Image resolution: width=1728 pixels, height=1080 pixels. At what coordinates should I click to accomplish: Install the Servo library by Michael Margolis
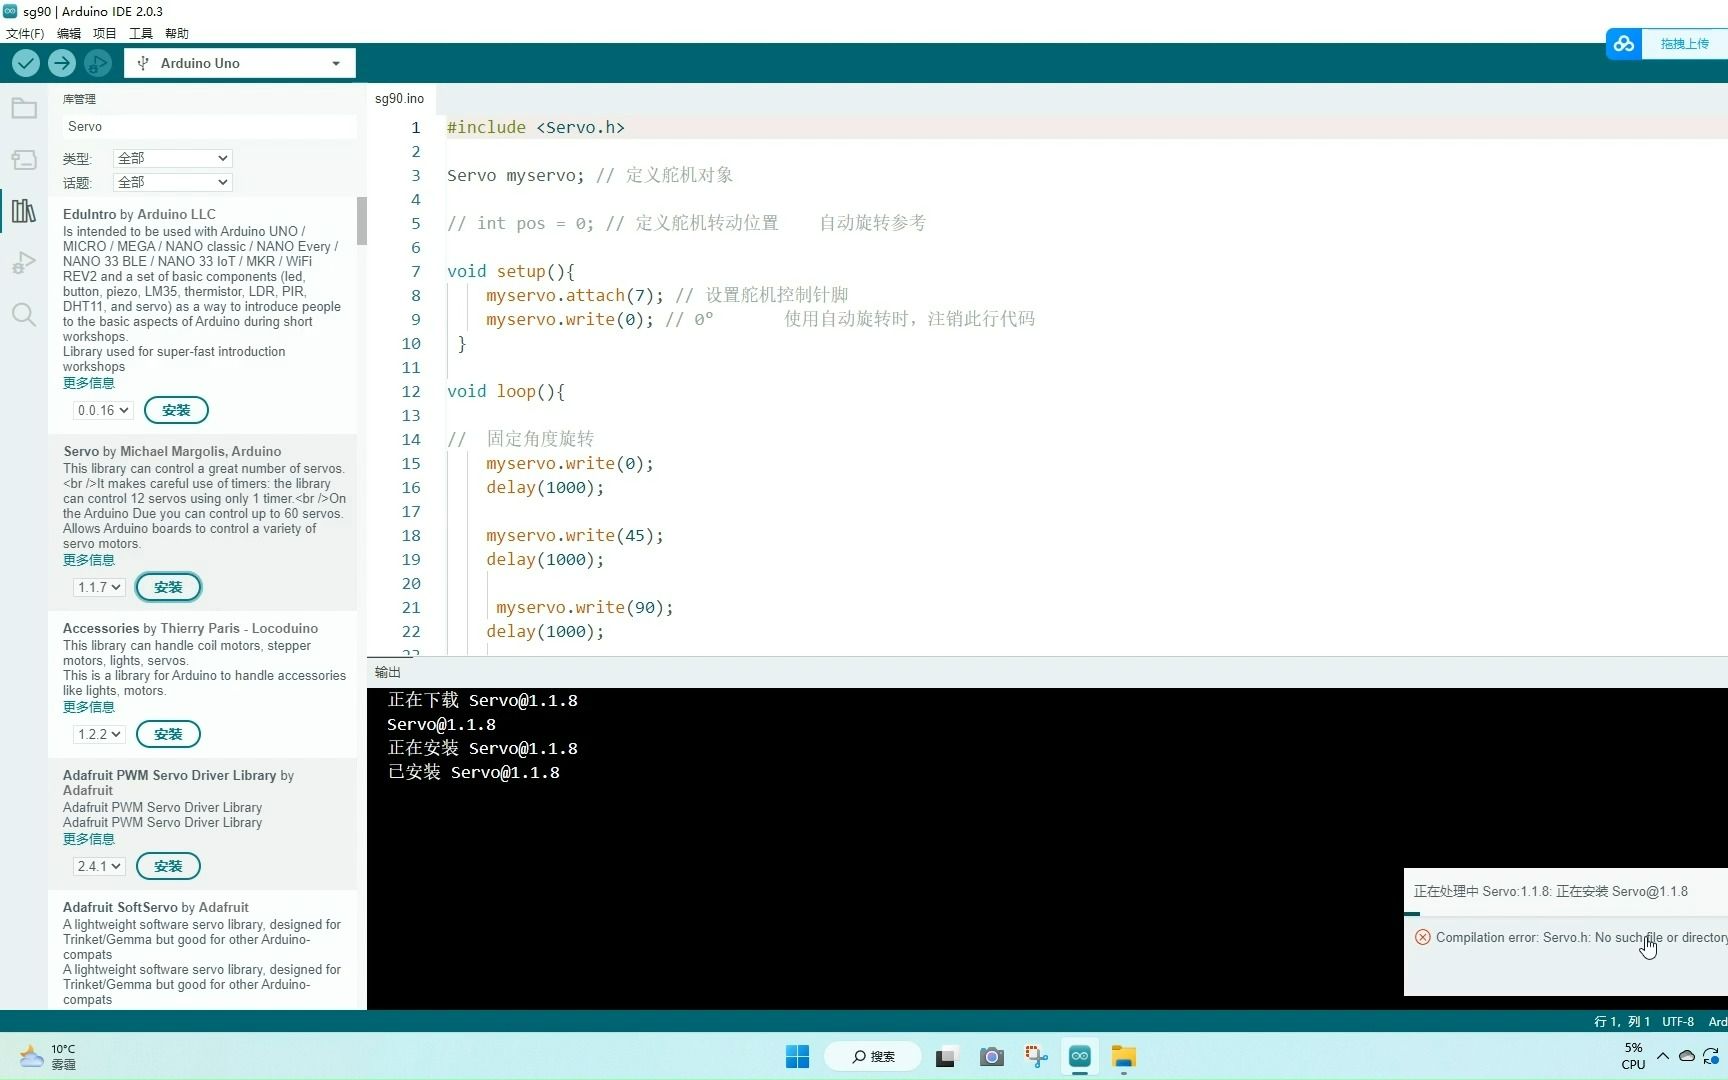(168, 587)
